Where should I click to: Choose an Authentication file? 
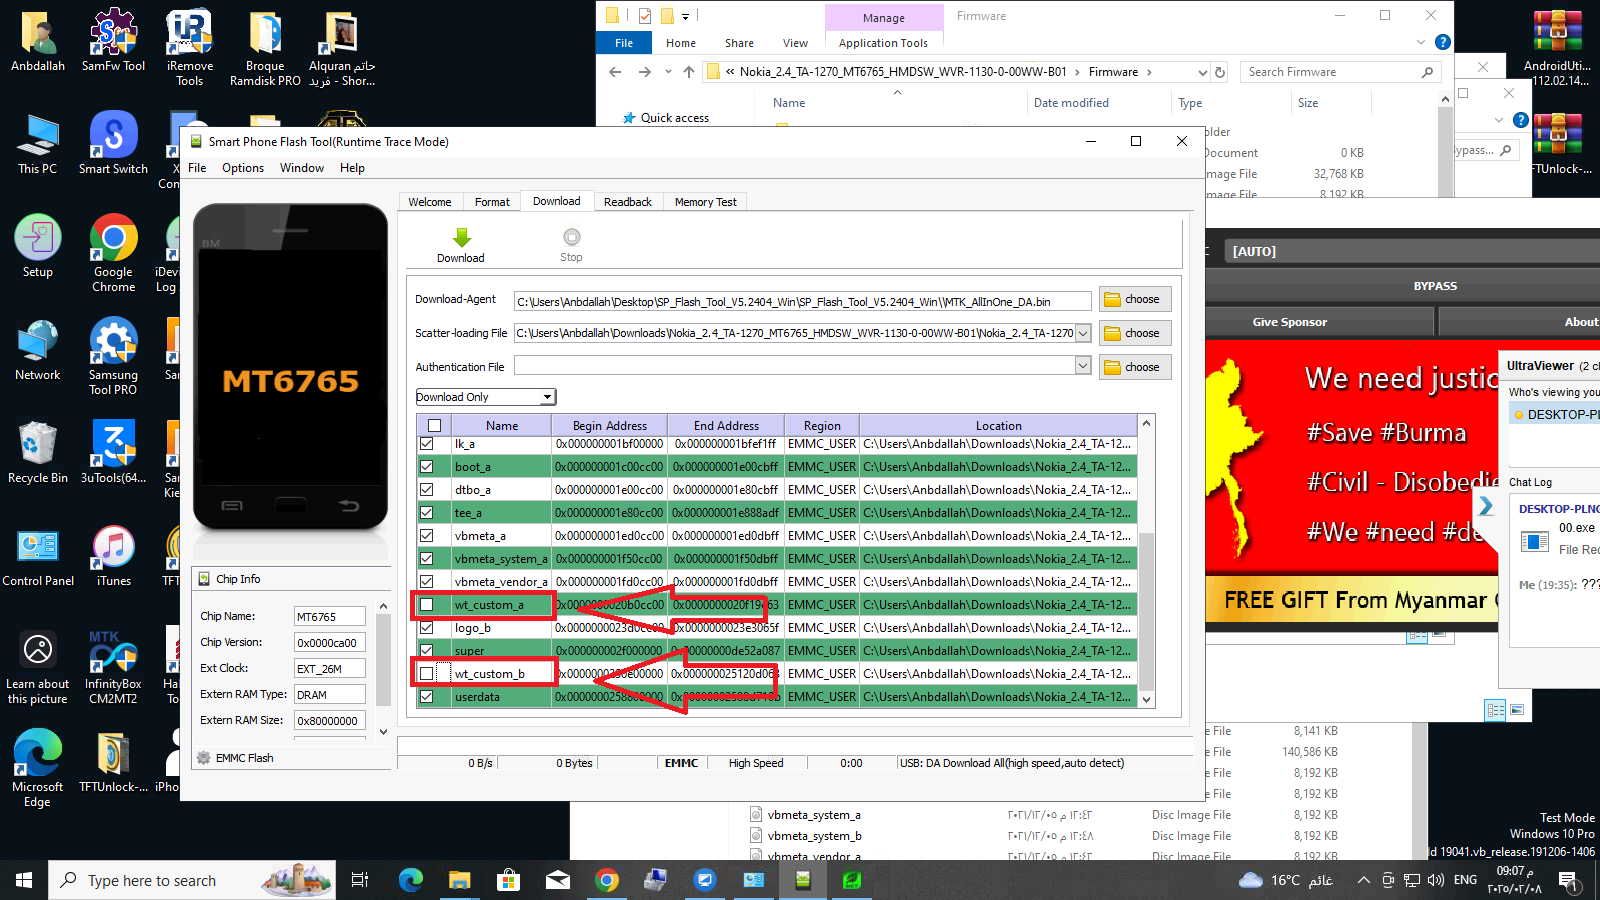[1134, 367]
